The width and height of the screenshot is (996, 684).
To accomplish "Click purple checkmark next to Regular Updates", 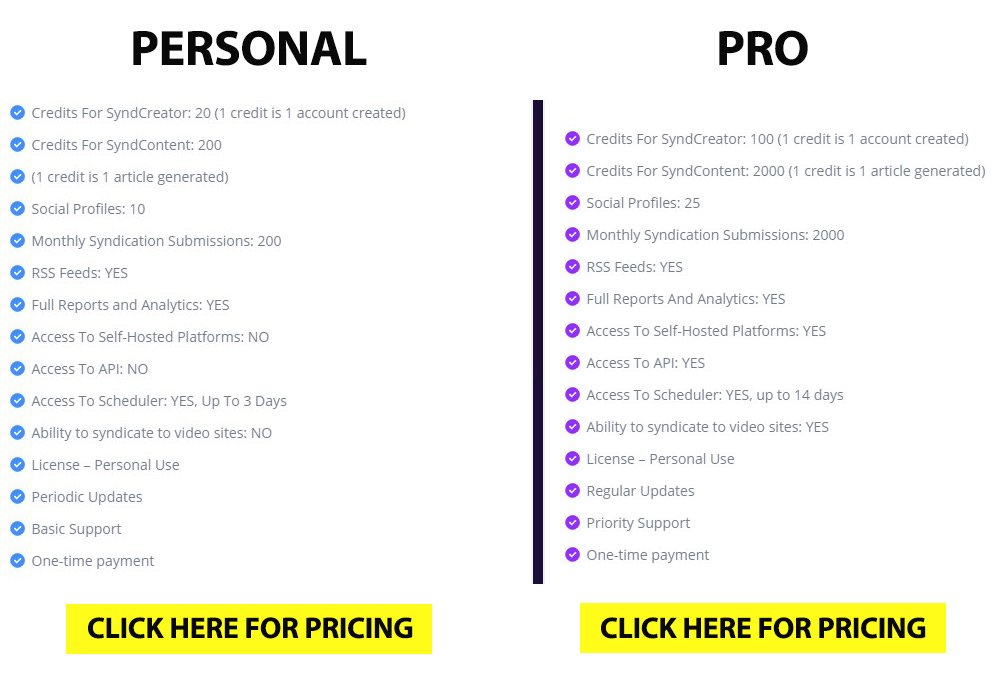I will (x=572, y=491).
